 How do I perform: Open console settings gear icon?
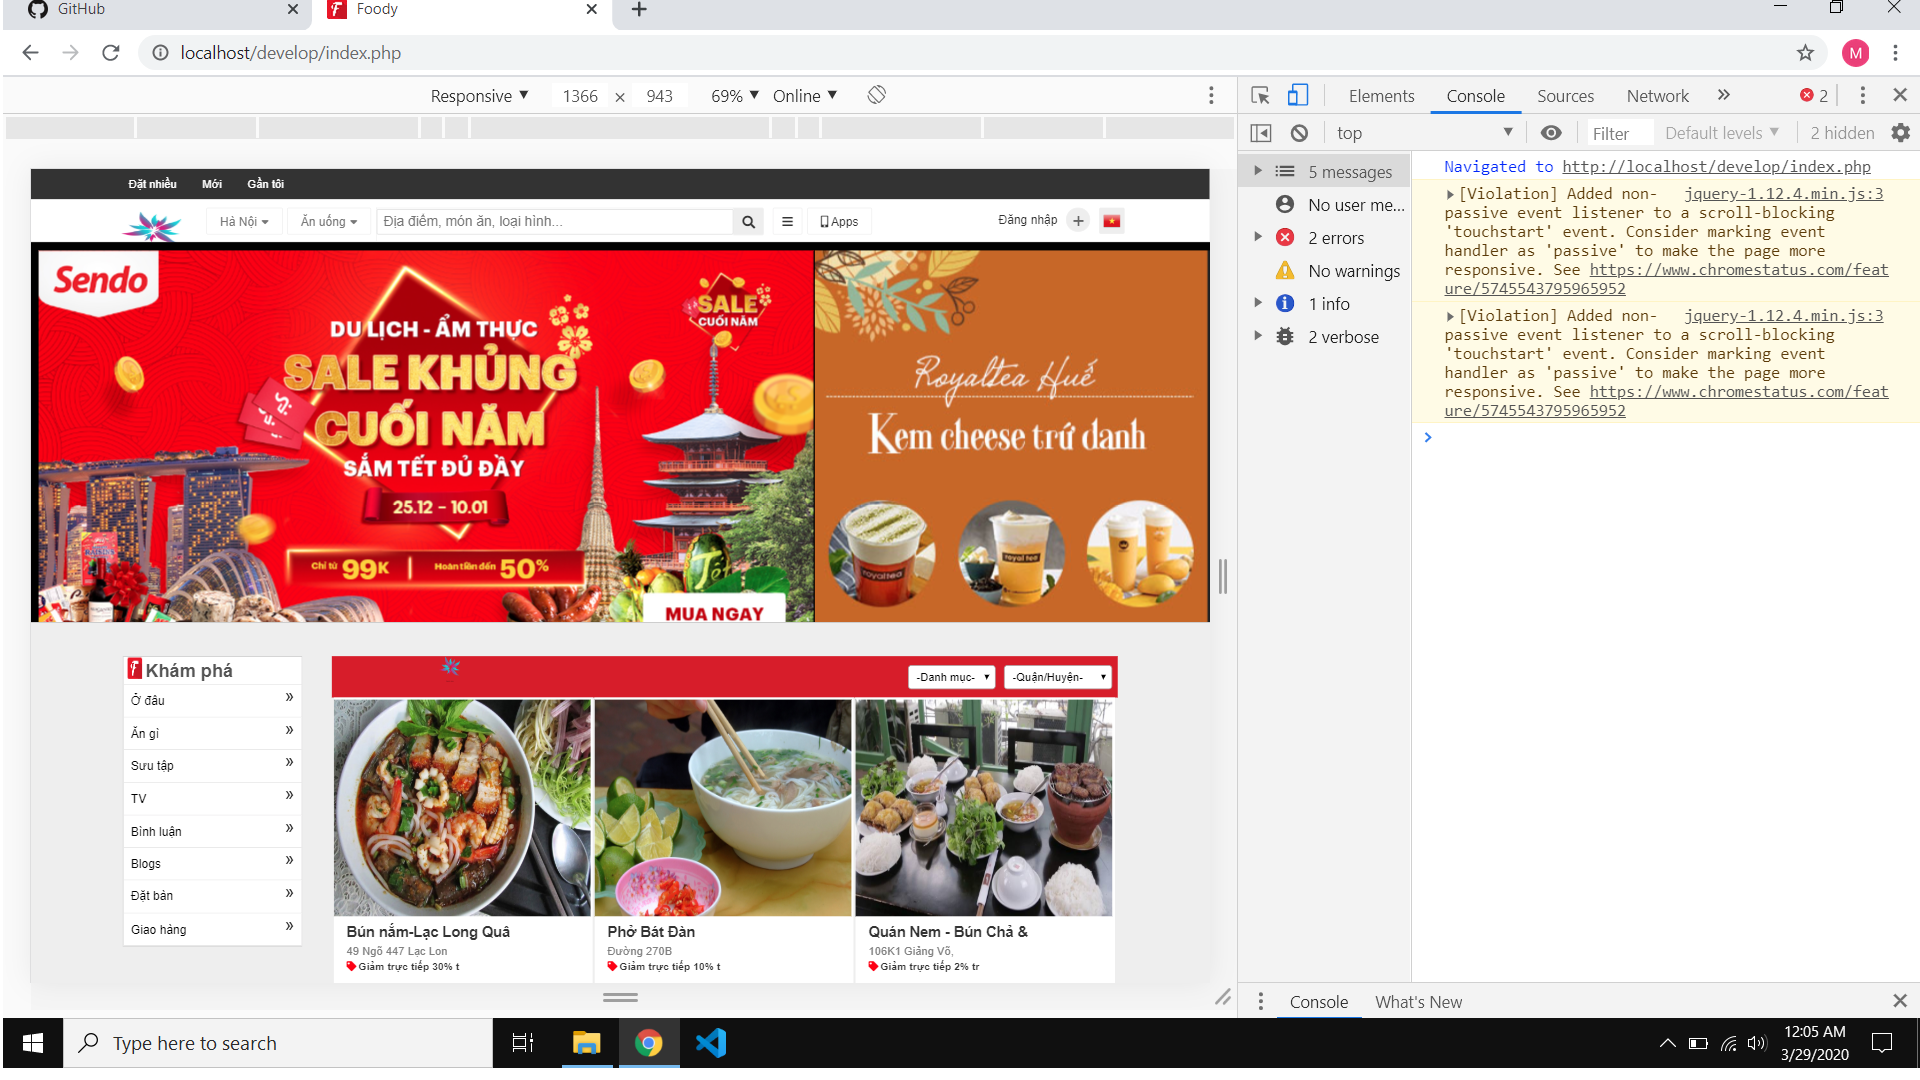(1901, 133)
